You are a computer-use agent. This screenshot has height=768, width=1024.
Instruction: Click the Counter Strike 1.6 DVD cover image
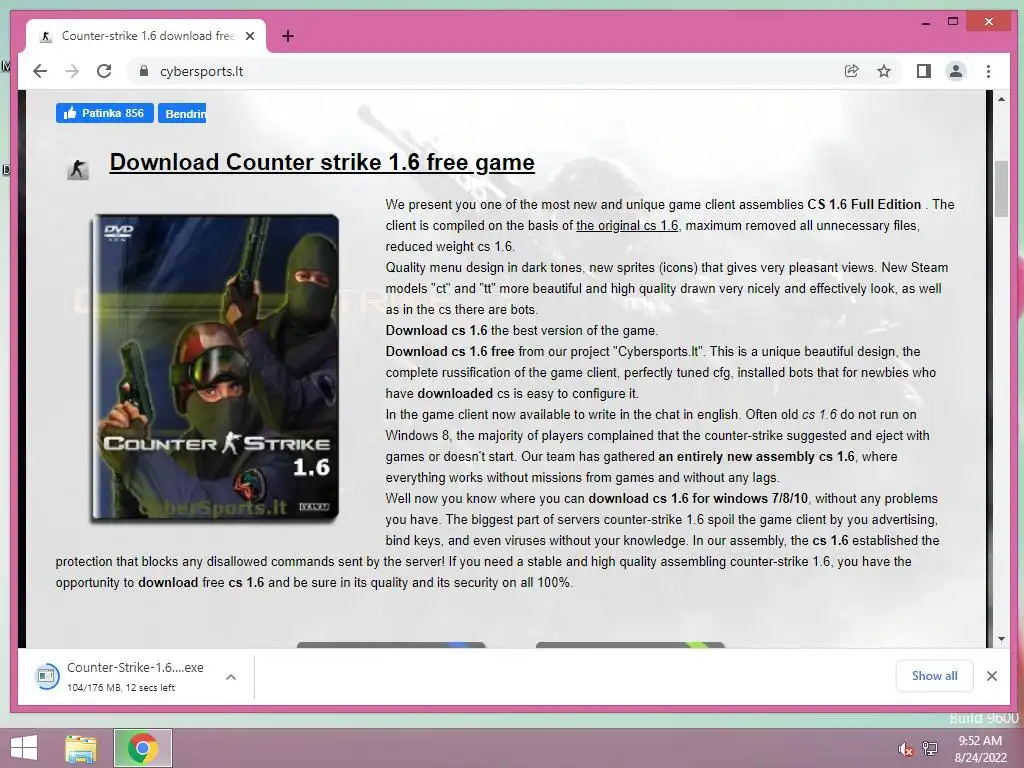215,368
